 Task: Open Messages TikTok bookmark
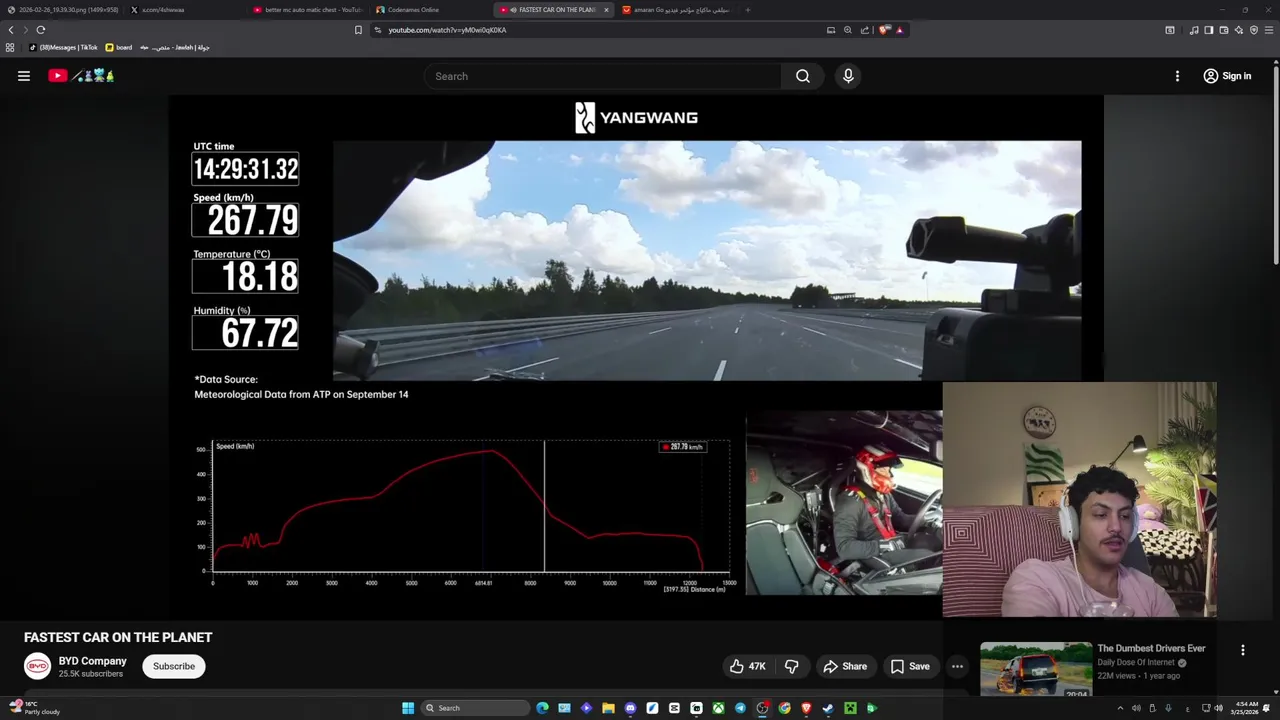[63, 47]
